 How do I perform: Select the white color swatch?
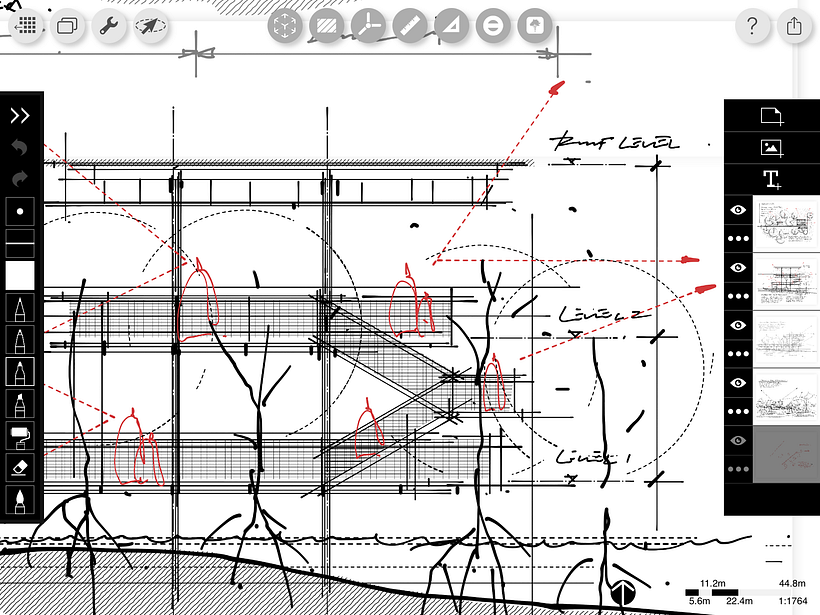[x=18, y=273]
